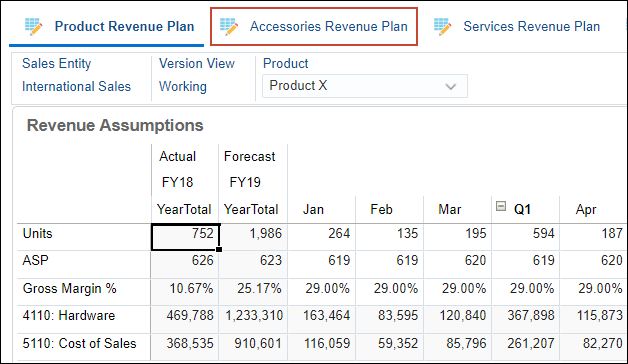Screen dimensions: 628x364
Task: Select the Units FY19 YearTotal cell 1,986
Action: tap(254, 237)
